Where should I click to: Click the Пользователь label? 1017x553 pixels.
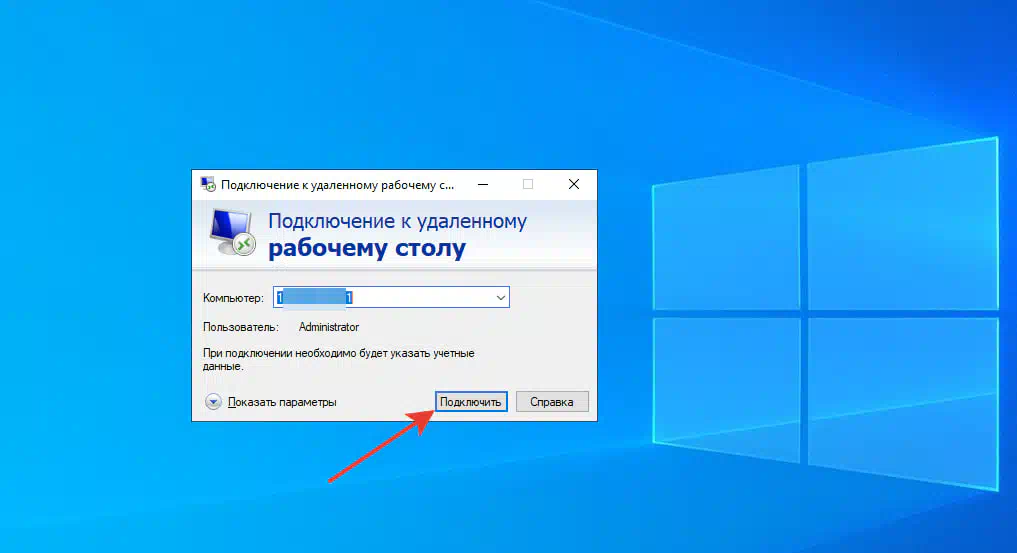click(x=241, y=327)
